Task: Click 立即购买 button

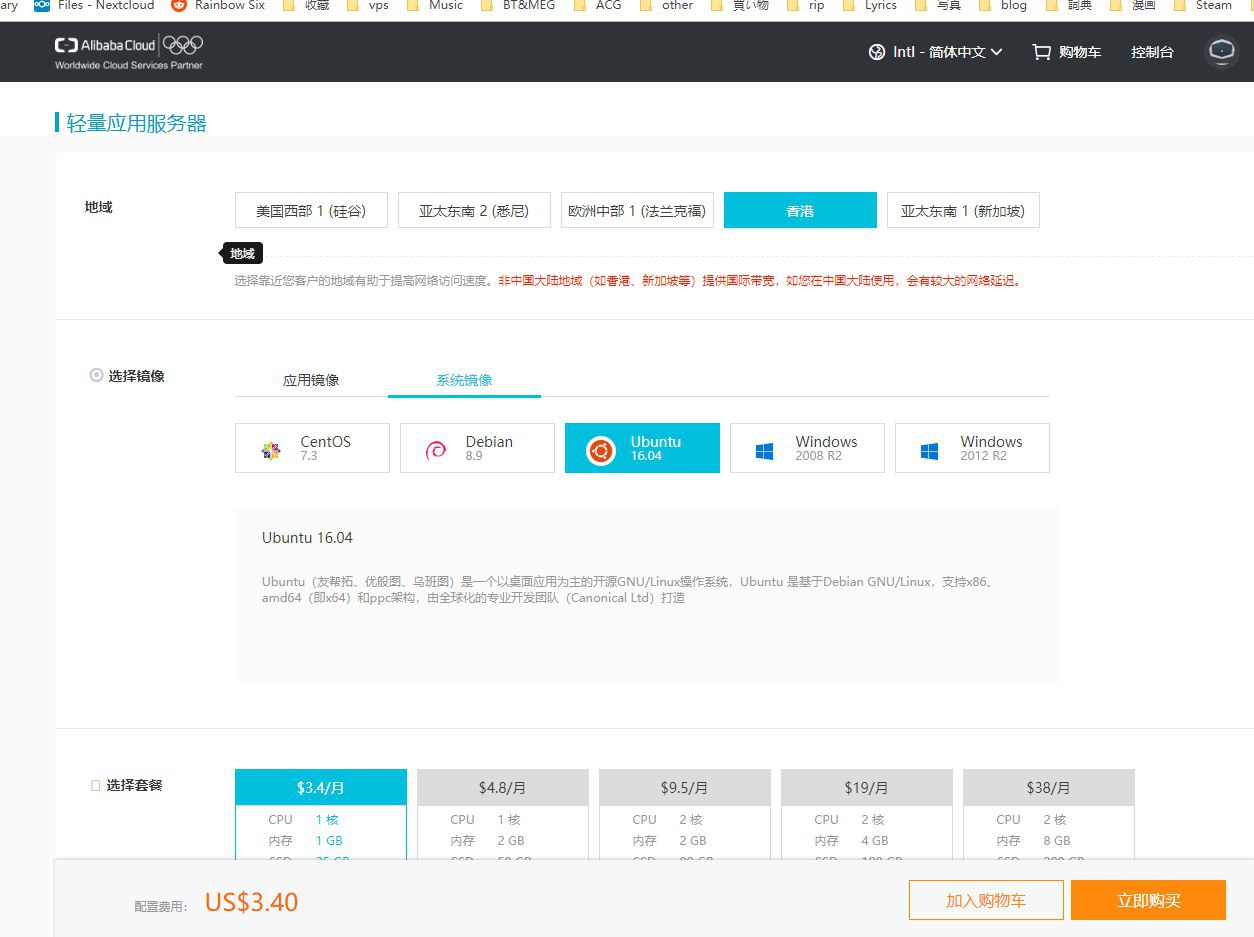Action: click(1148, 900)
